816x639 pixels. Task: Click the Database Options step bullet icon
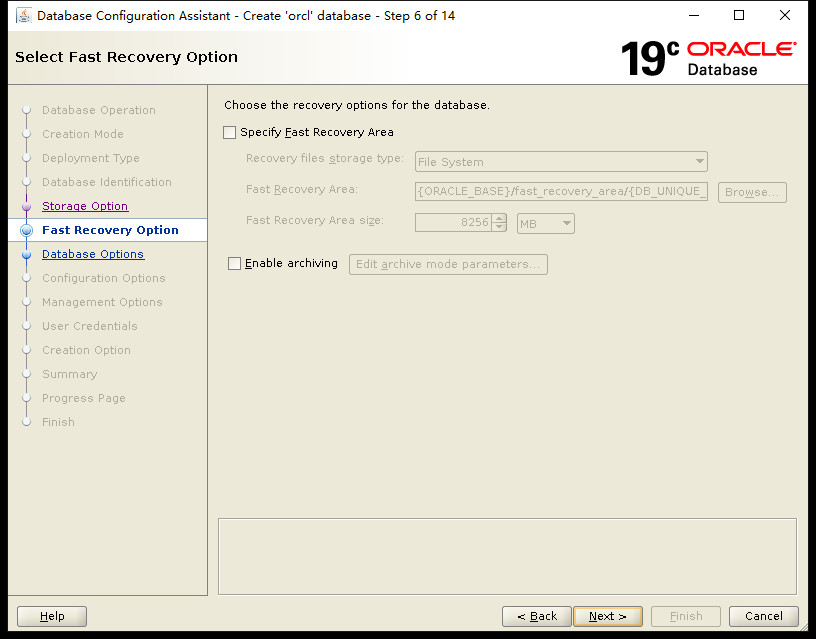click(x=27, y=254)
